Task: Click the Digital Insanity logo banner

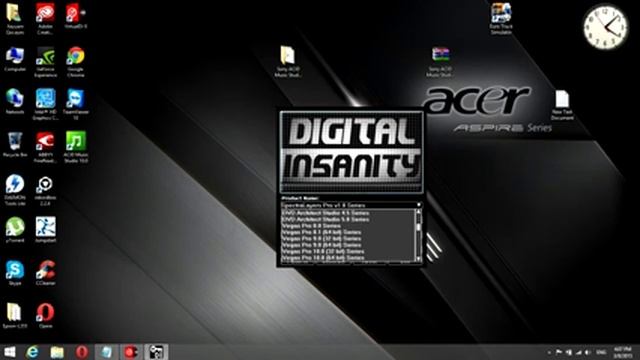Action: click(x=351, y=152)
